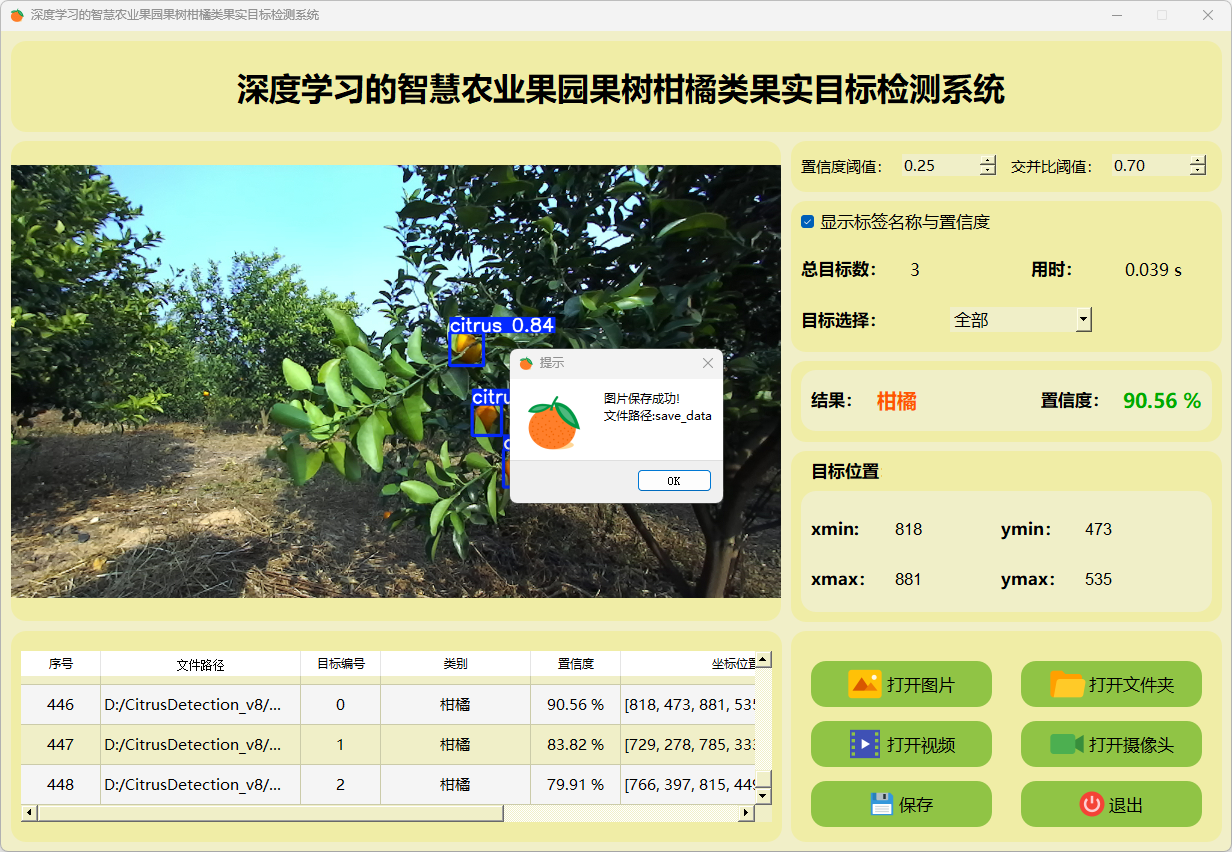
Task: Toggle 显示标签名称与置信度 checkbox
Action: pos(808,222)
